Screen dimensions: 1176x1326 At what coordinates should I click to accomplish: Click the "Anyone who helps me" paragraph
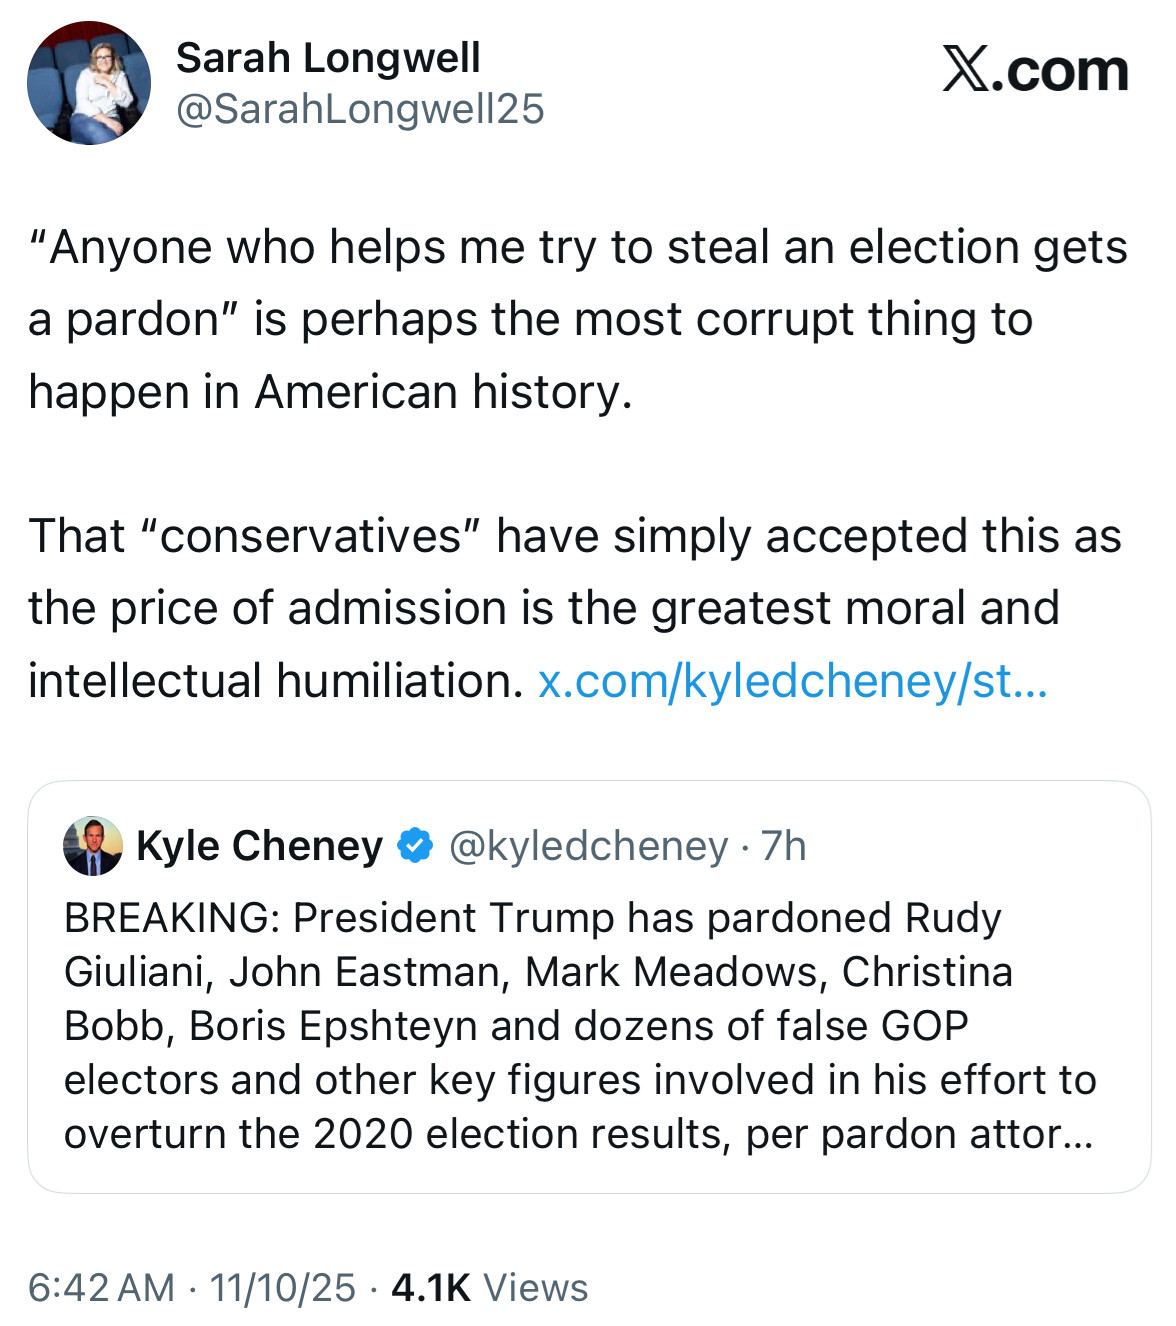(578, 319)
